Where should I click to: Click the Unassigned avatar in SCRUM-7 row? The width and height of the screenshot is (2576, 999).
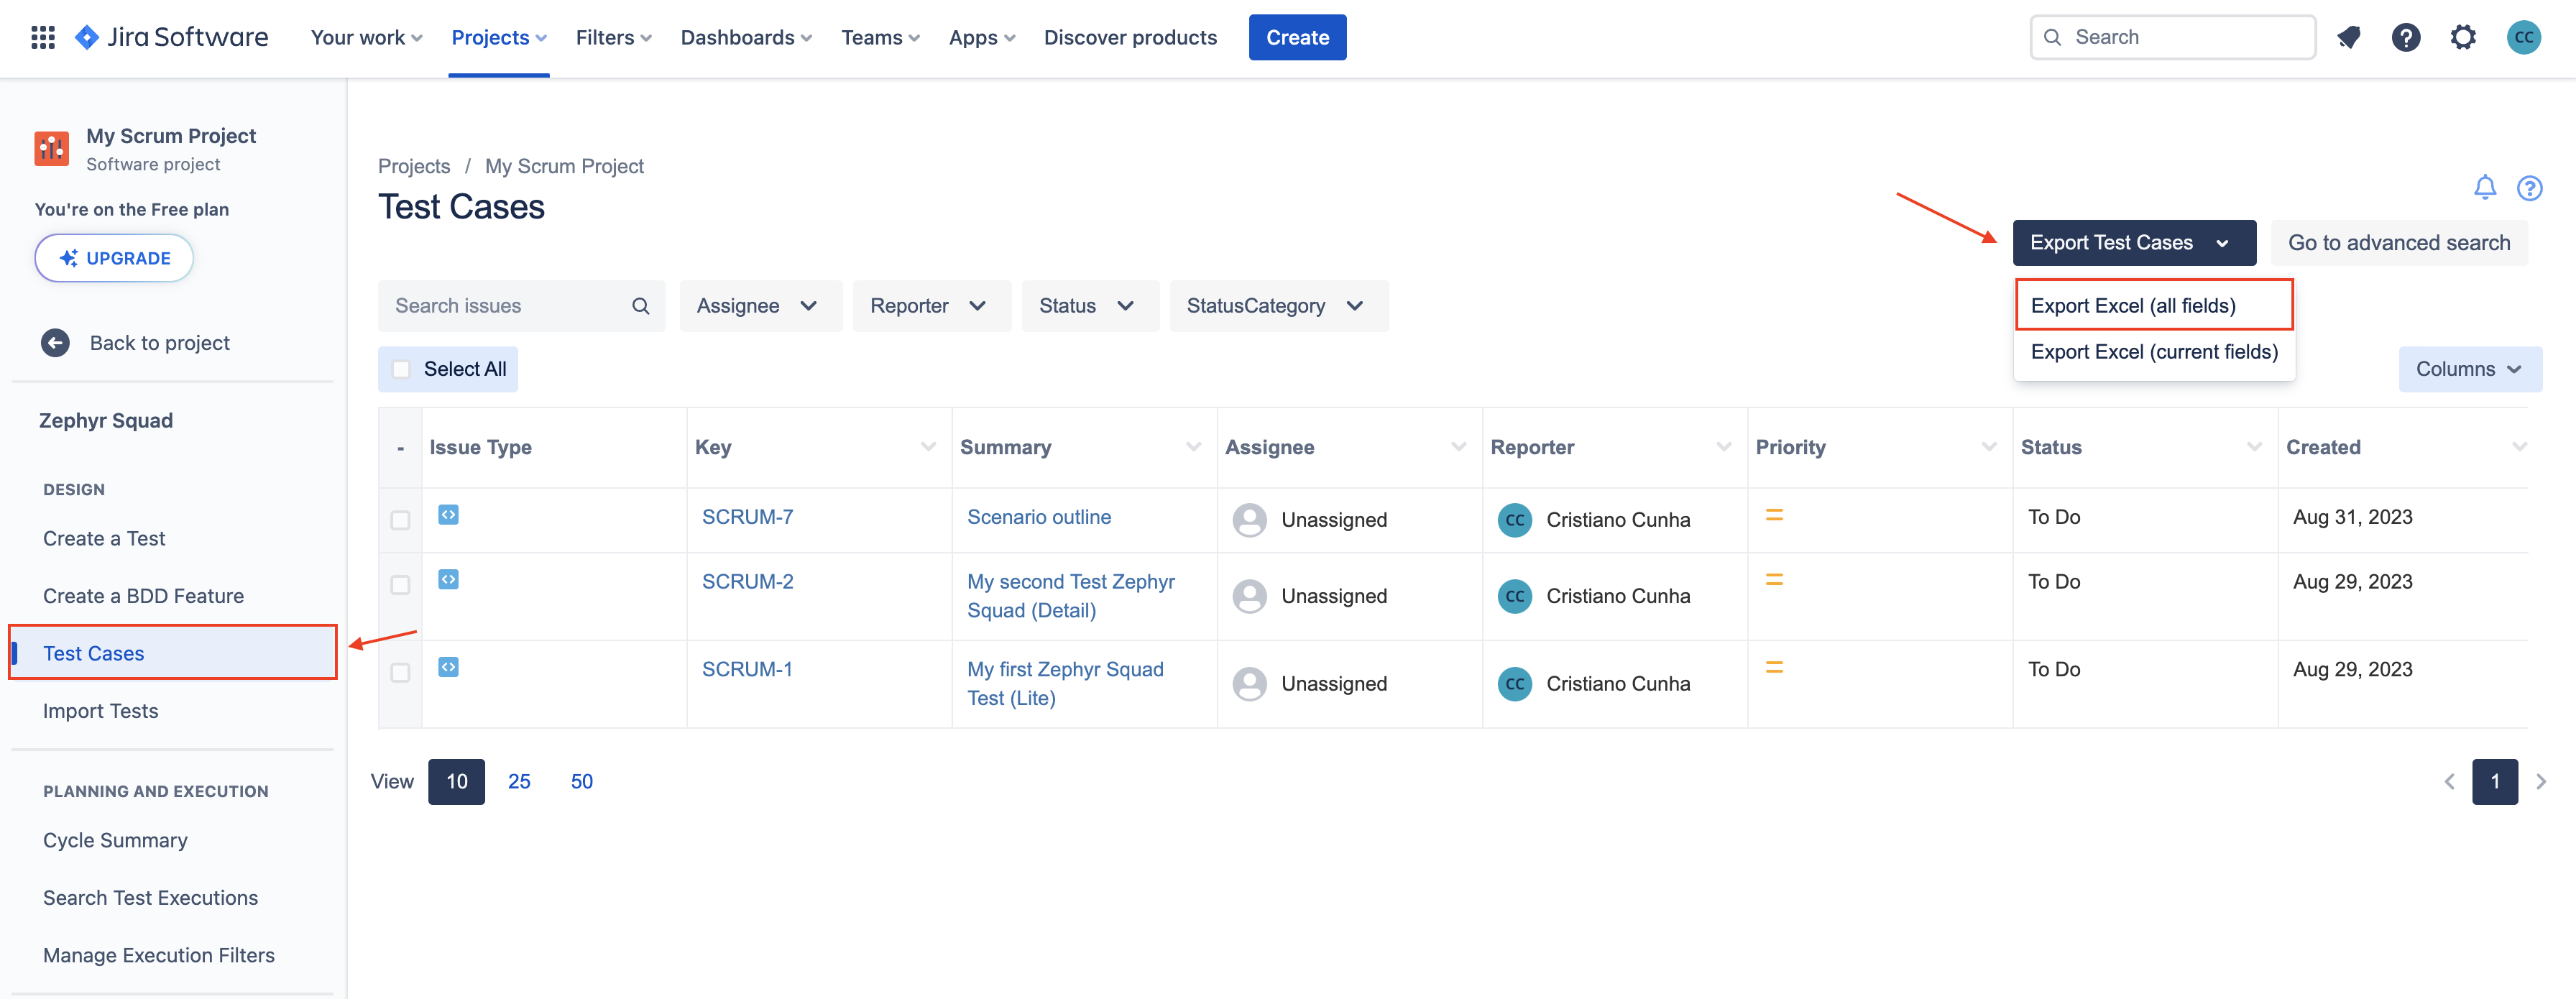1249,520
